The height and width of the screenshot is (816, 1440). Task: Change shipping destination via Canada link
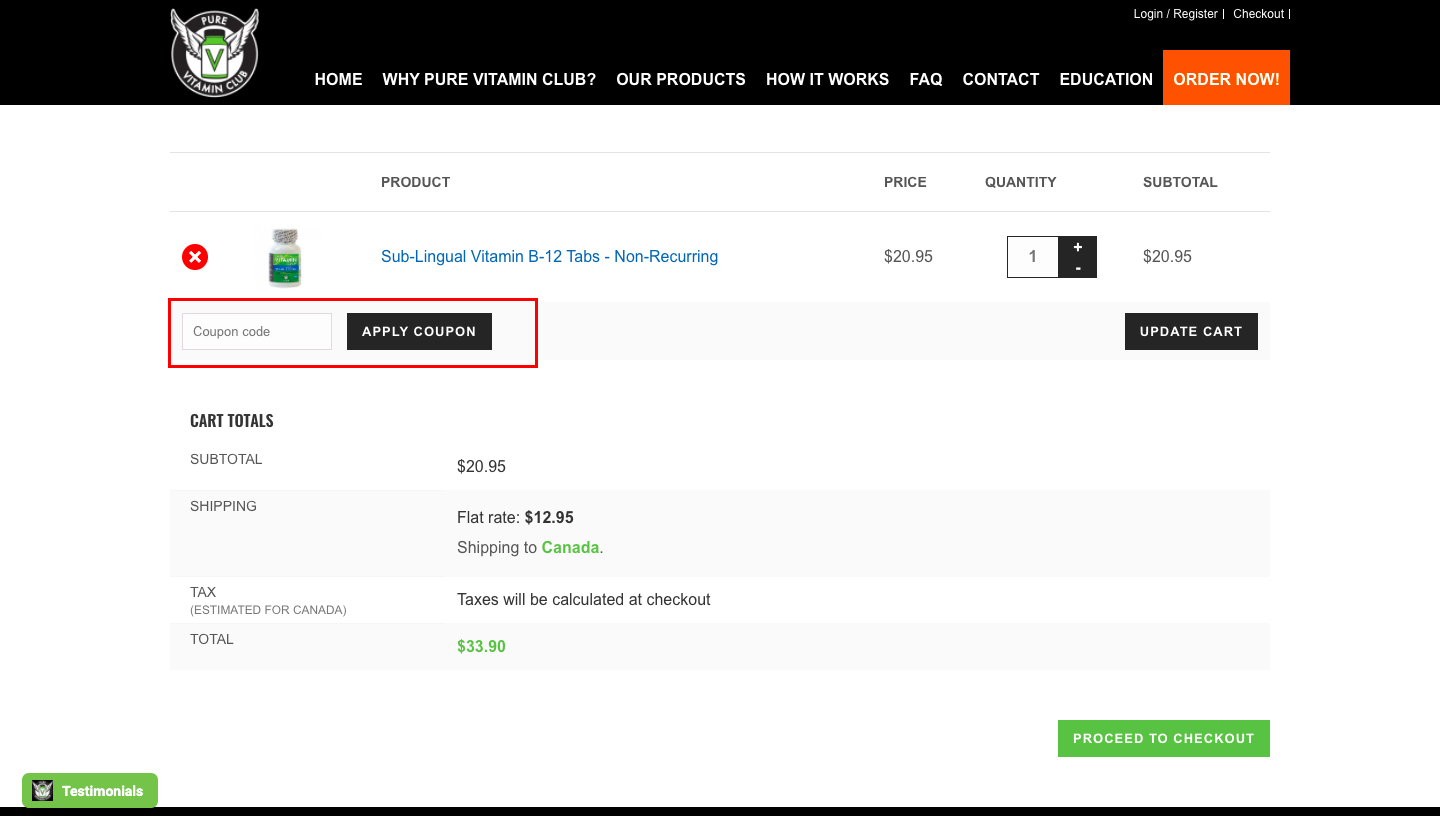click(570, 548)
